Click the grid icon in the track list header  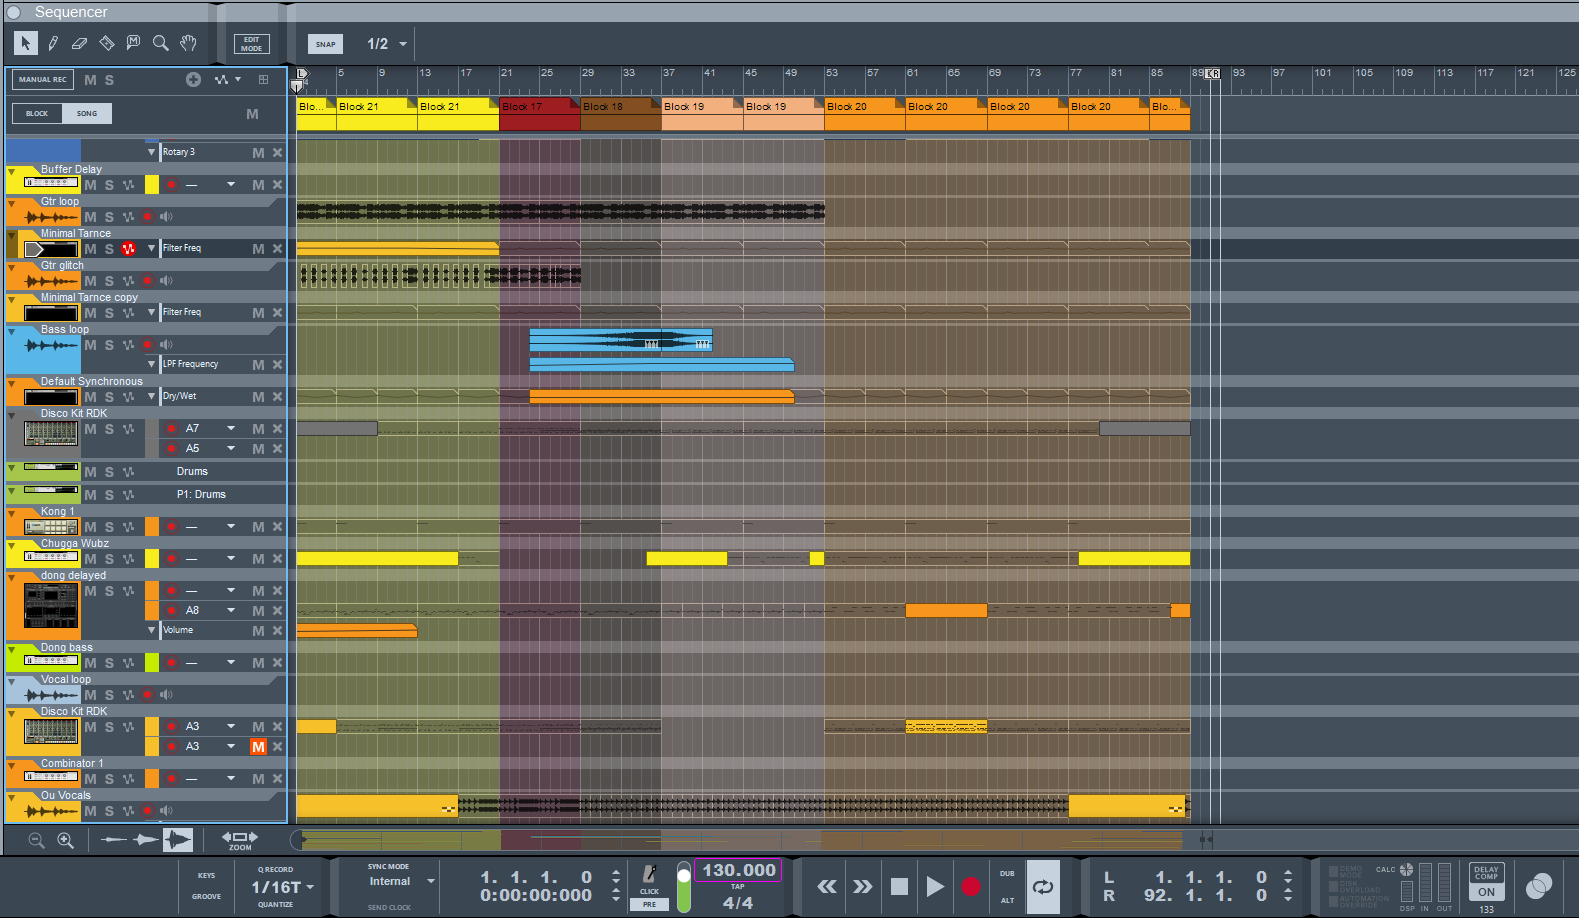263,80
